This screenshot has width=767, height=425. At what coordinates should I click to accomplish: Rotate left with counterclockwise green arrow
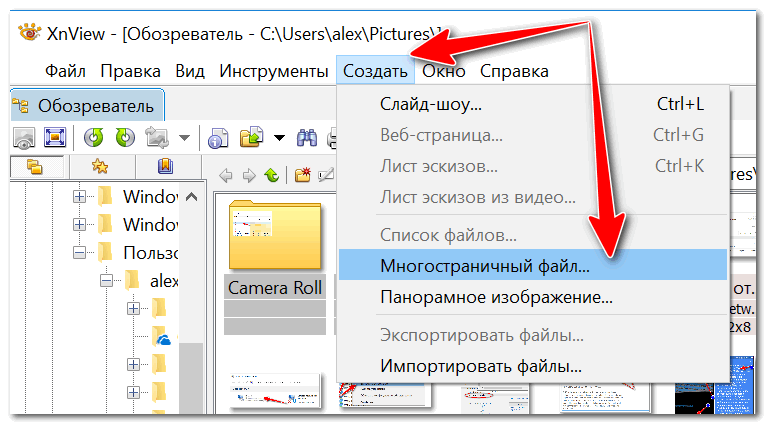tap(93, 137)
